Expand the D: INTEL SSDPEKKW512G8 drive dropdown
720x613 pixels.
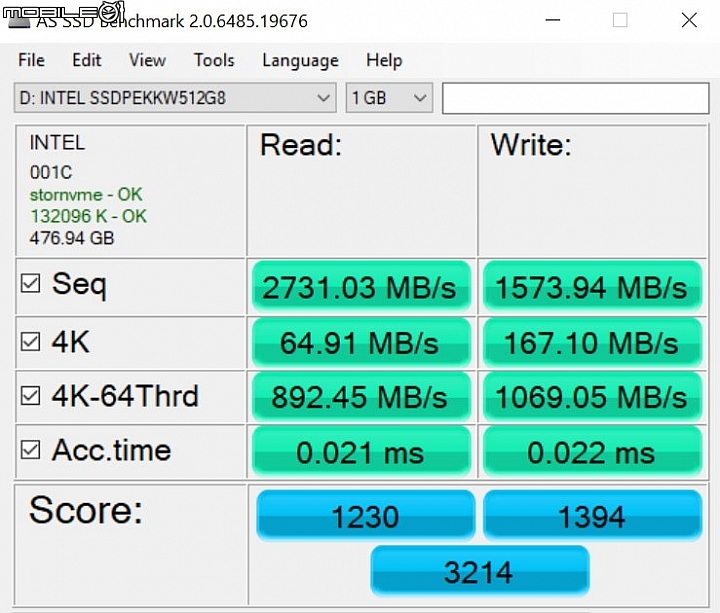tap(175, 98)
